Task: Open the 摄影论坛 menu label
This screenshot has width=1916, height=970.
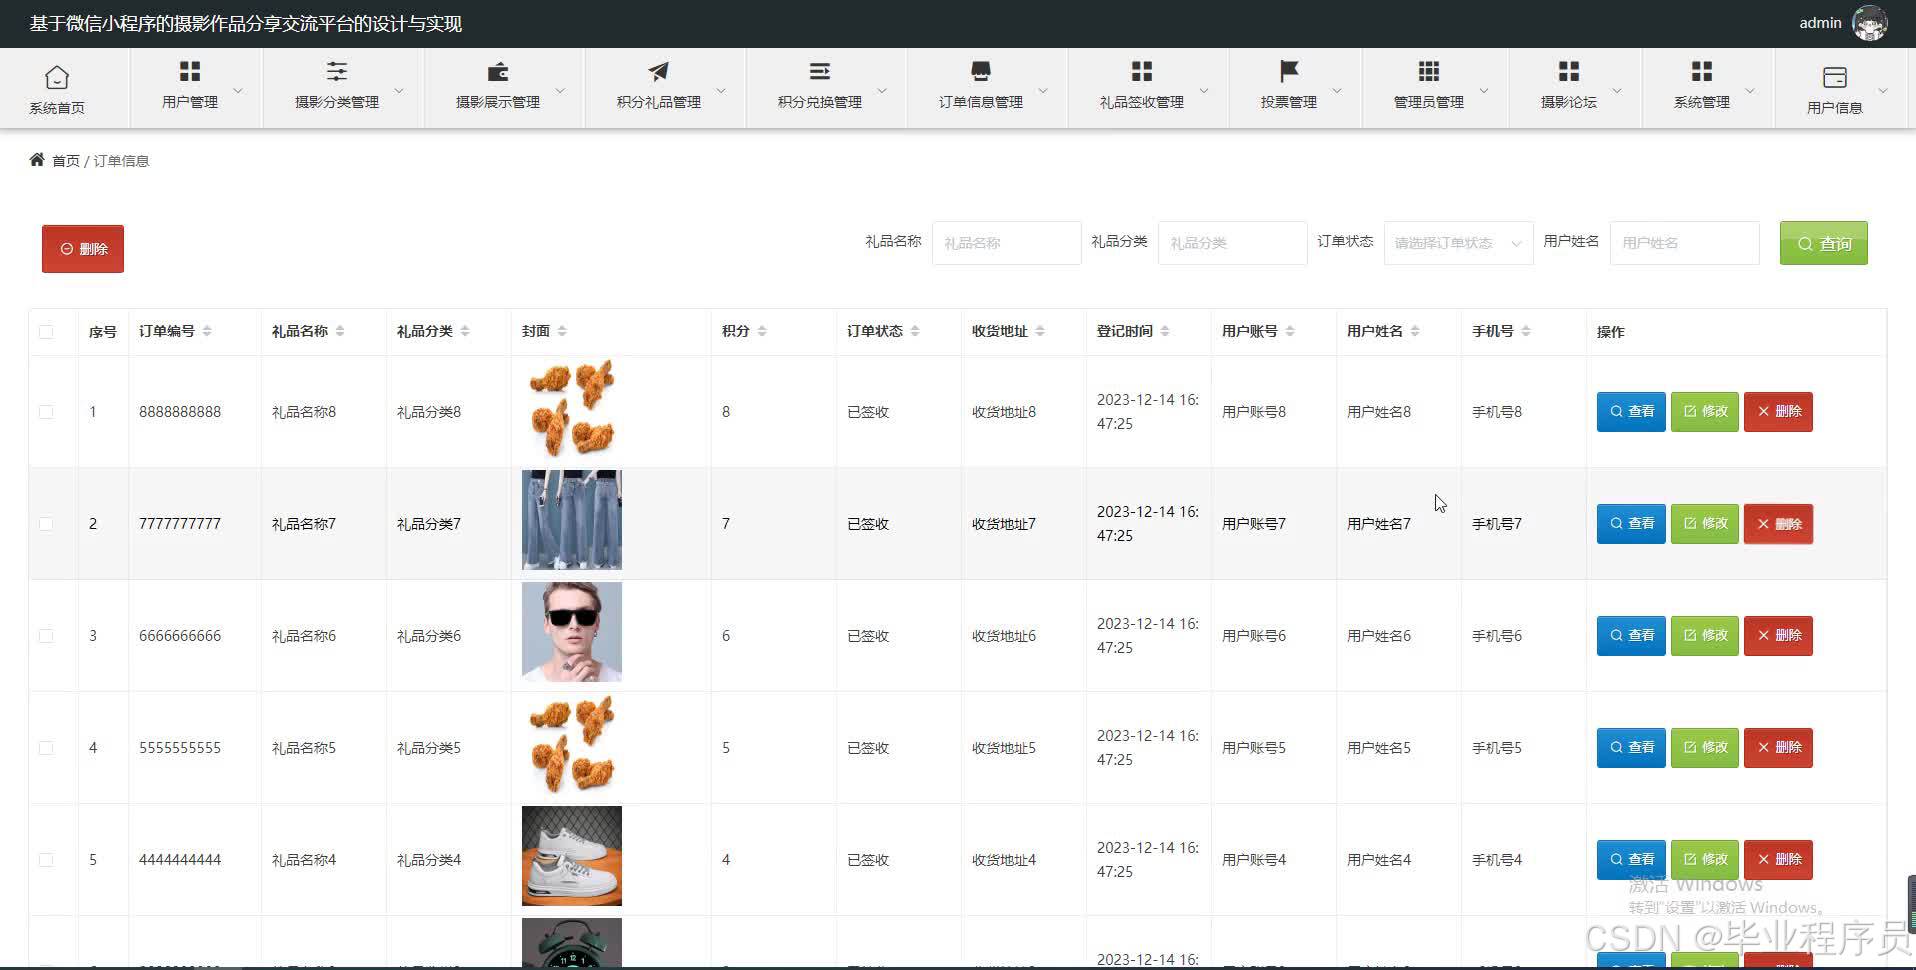Action: 1569,102
